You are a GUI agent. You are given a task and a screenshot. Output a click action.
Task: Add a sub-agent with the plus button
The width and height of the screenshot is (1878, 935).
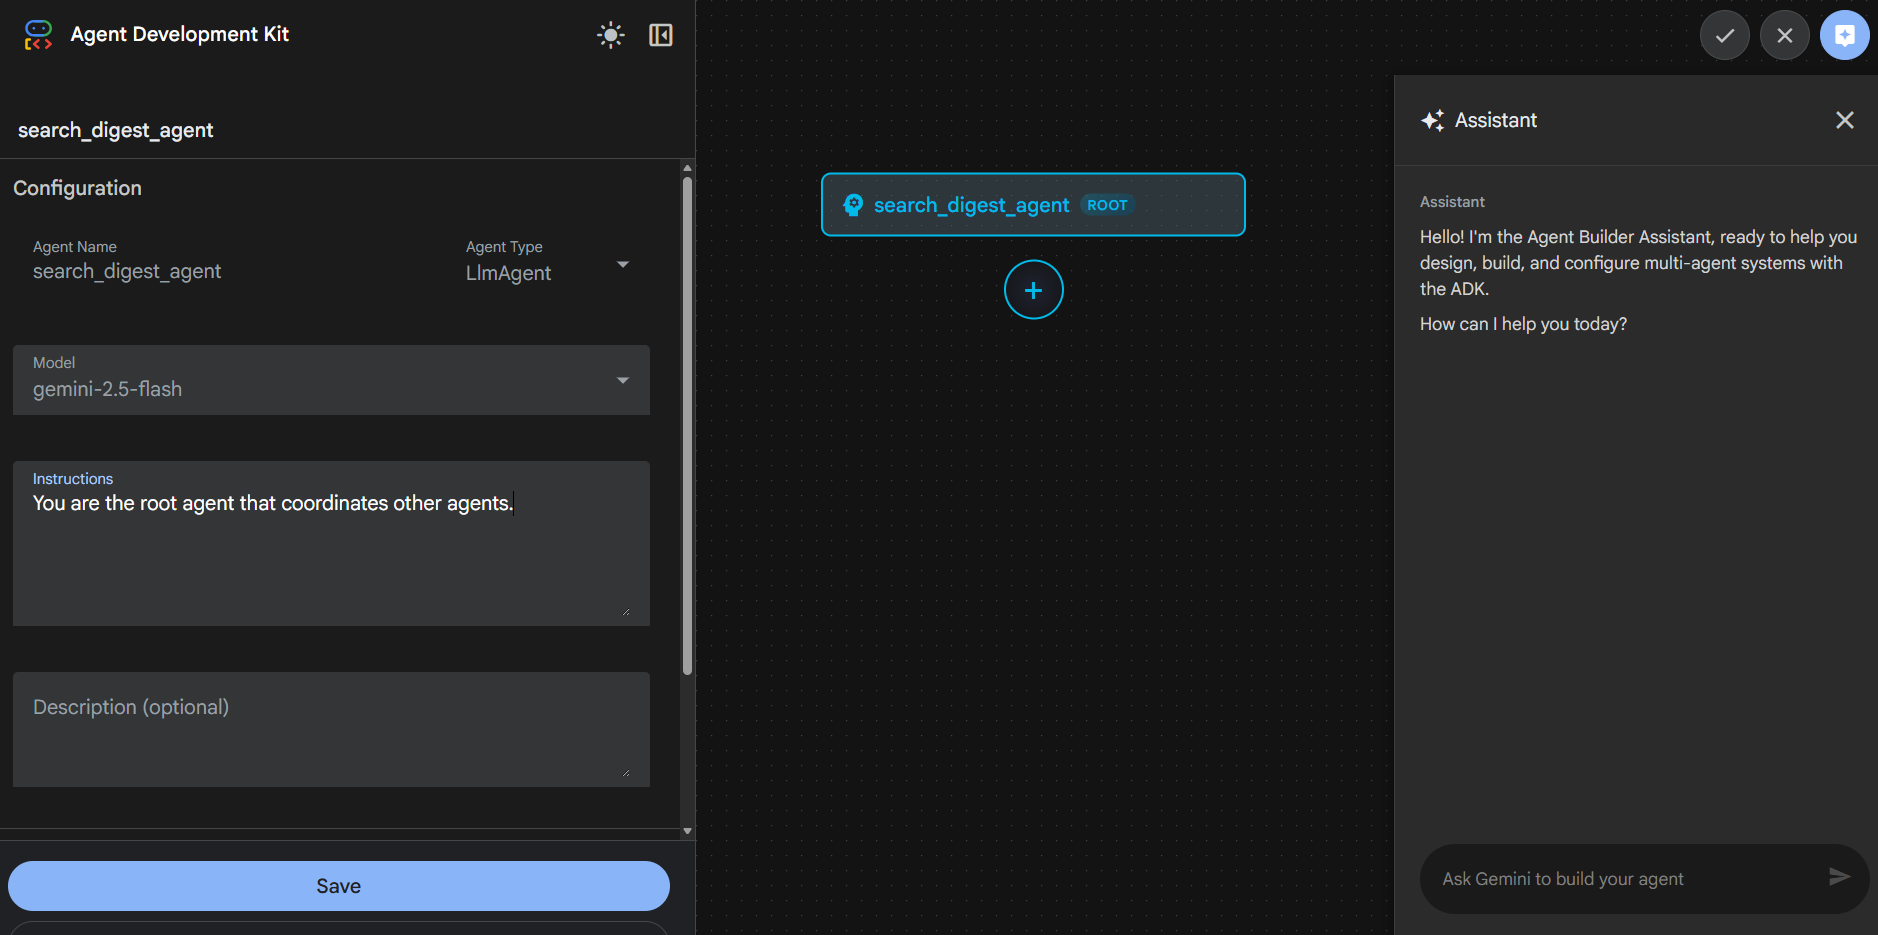1033,290
